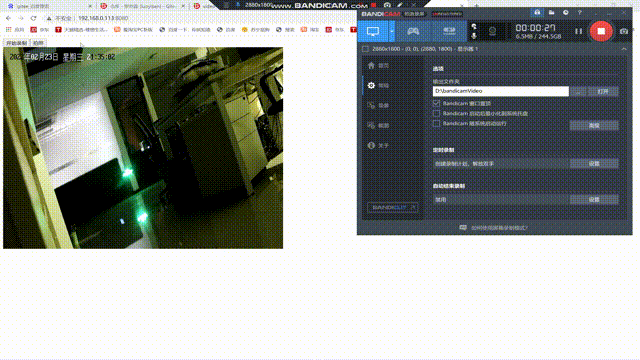Click output folder field D:\bandicamVideo
The width and height of the screenshot is (640, 360).
(500, 91)
